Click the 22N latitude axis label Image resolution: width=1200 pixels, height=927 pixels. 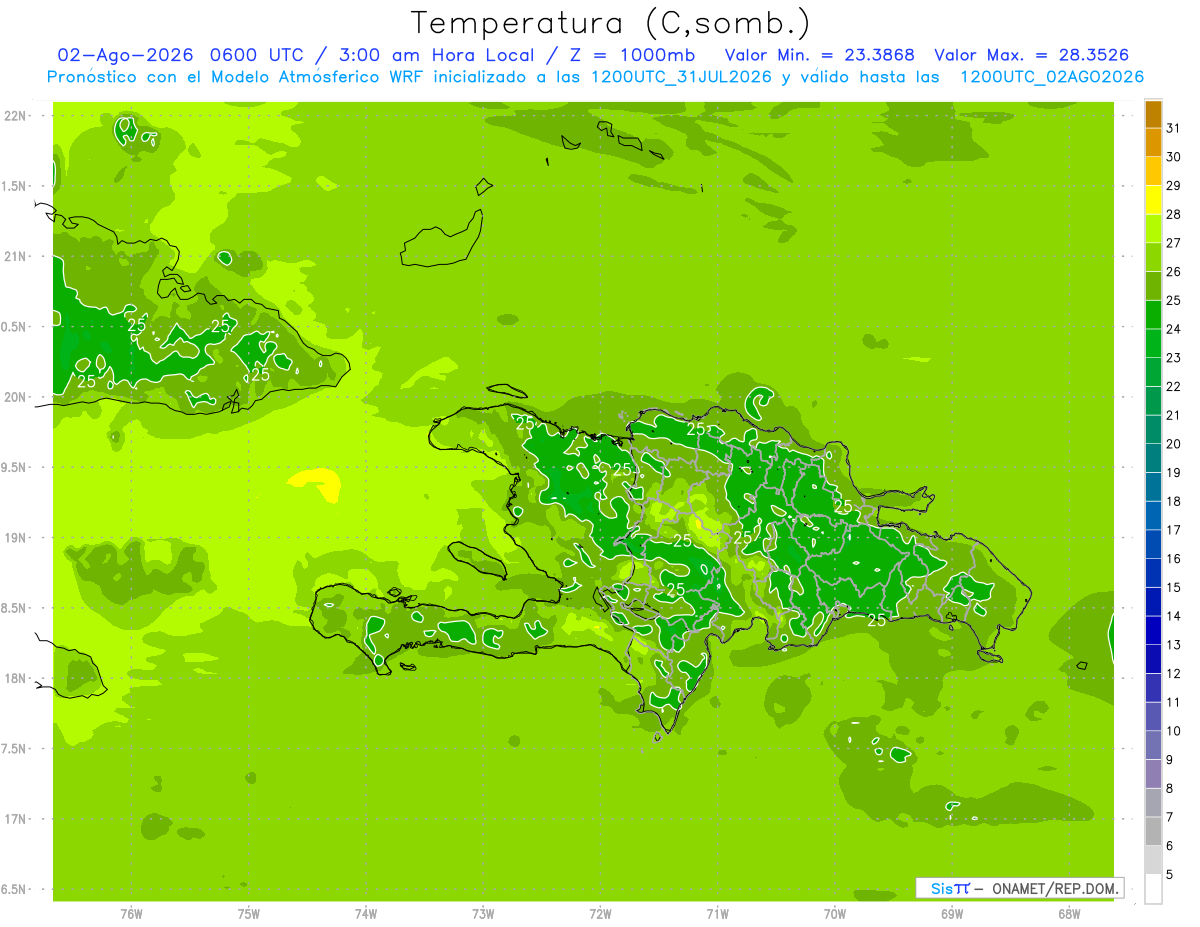click(x=17, y=116)
